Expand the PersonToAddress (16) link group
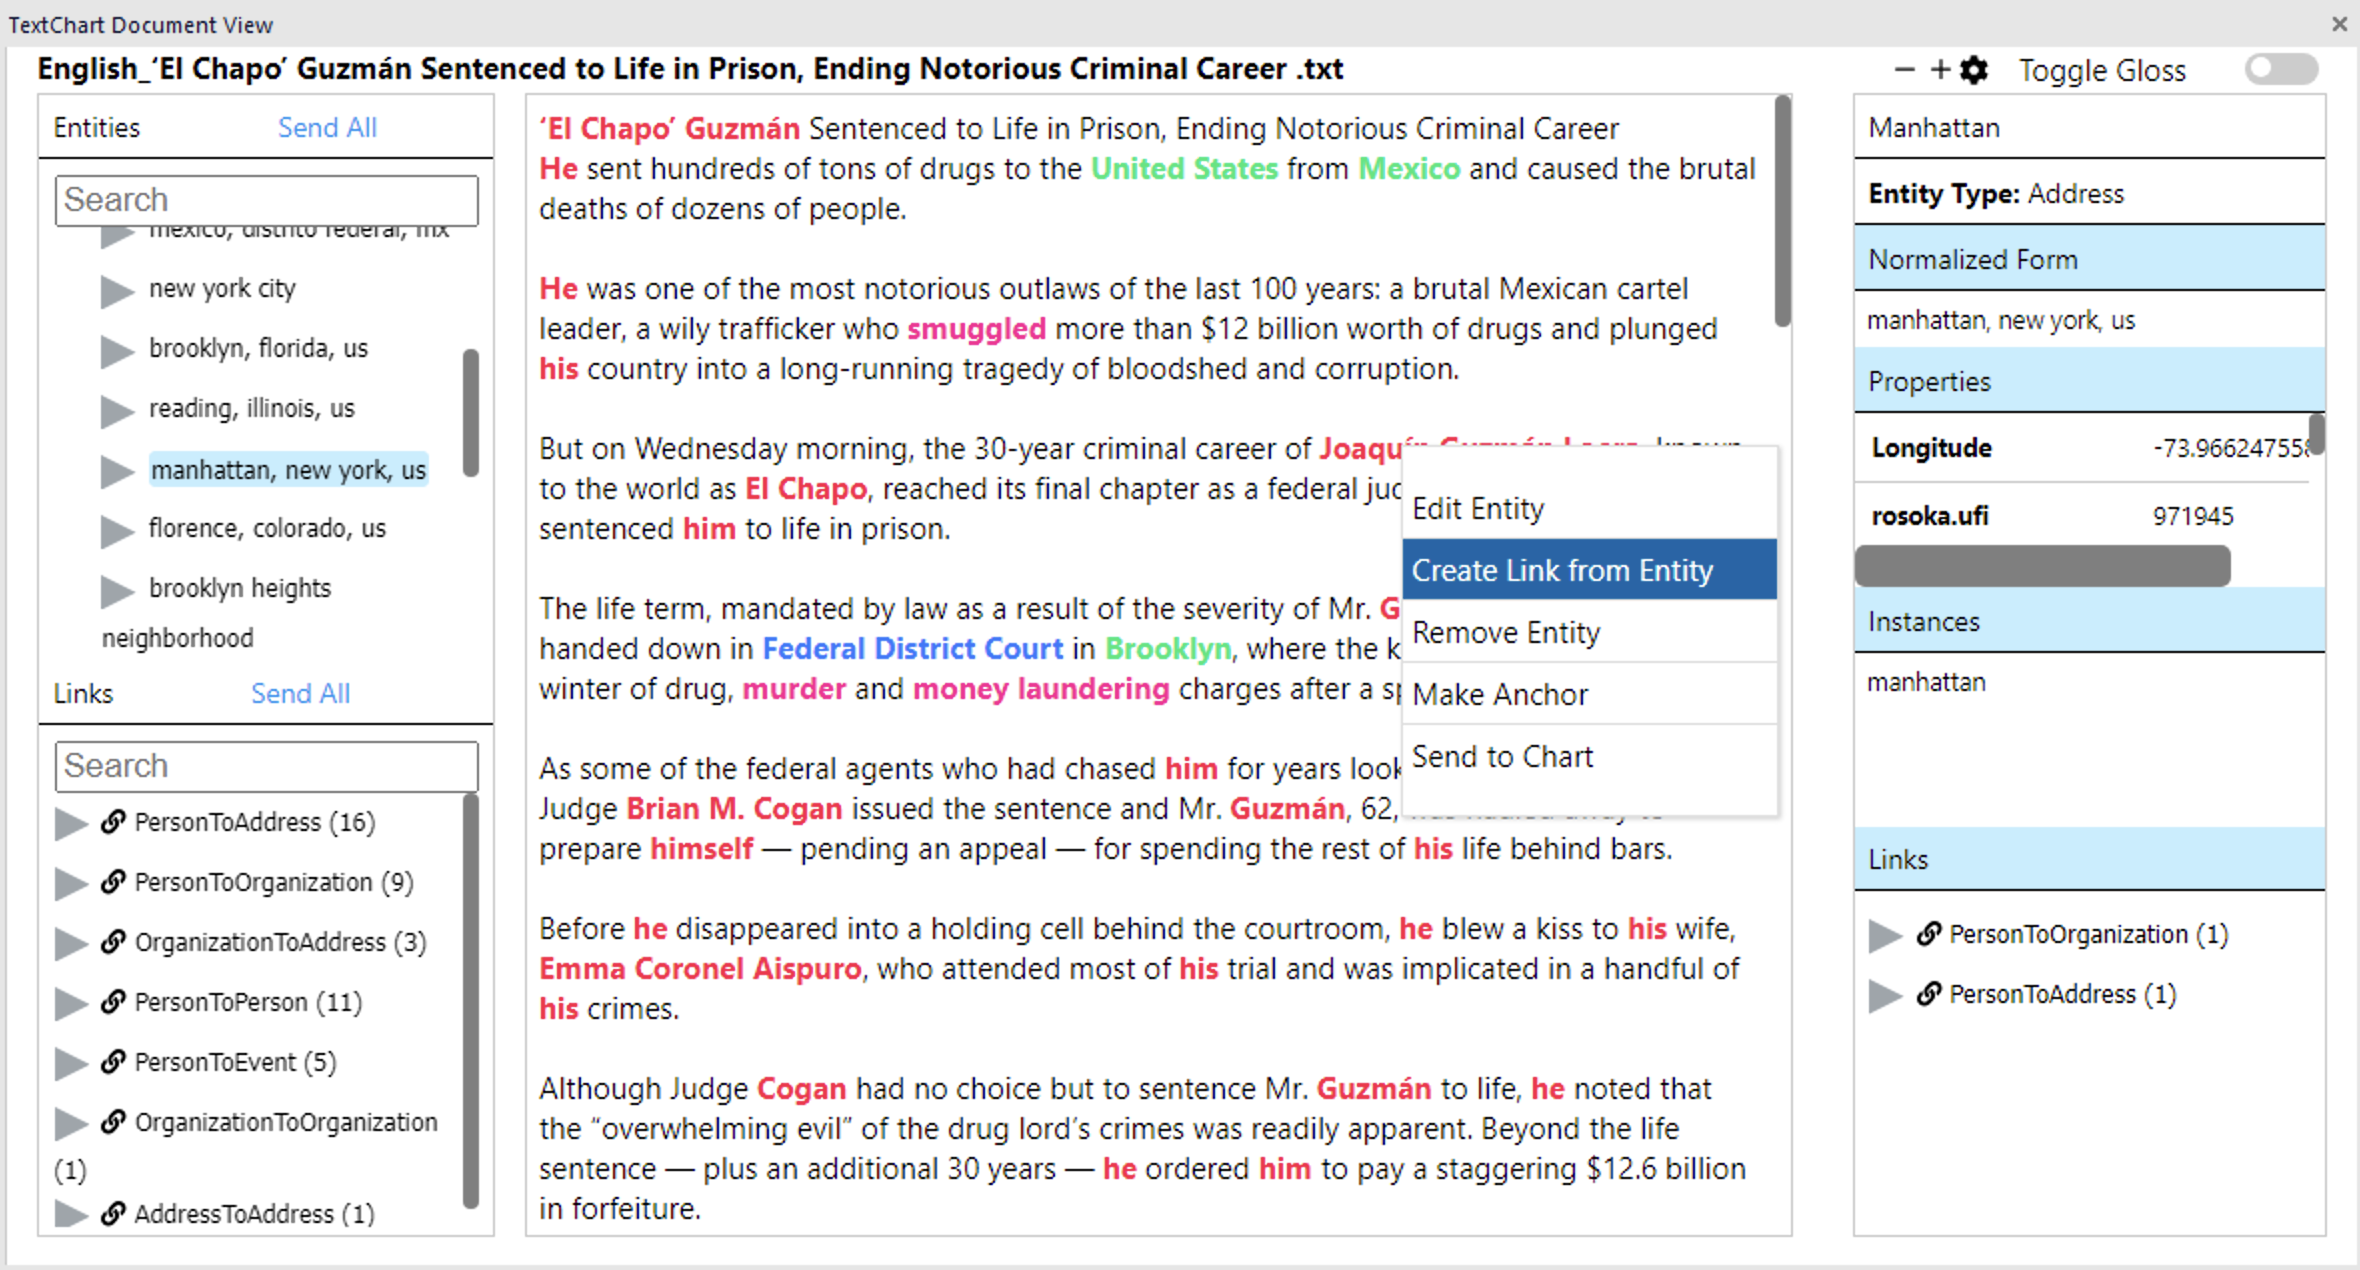 (x=70, y=824)
